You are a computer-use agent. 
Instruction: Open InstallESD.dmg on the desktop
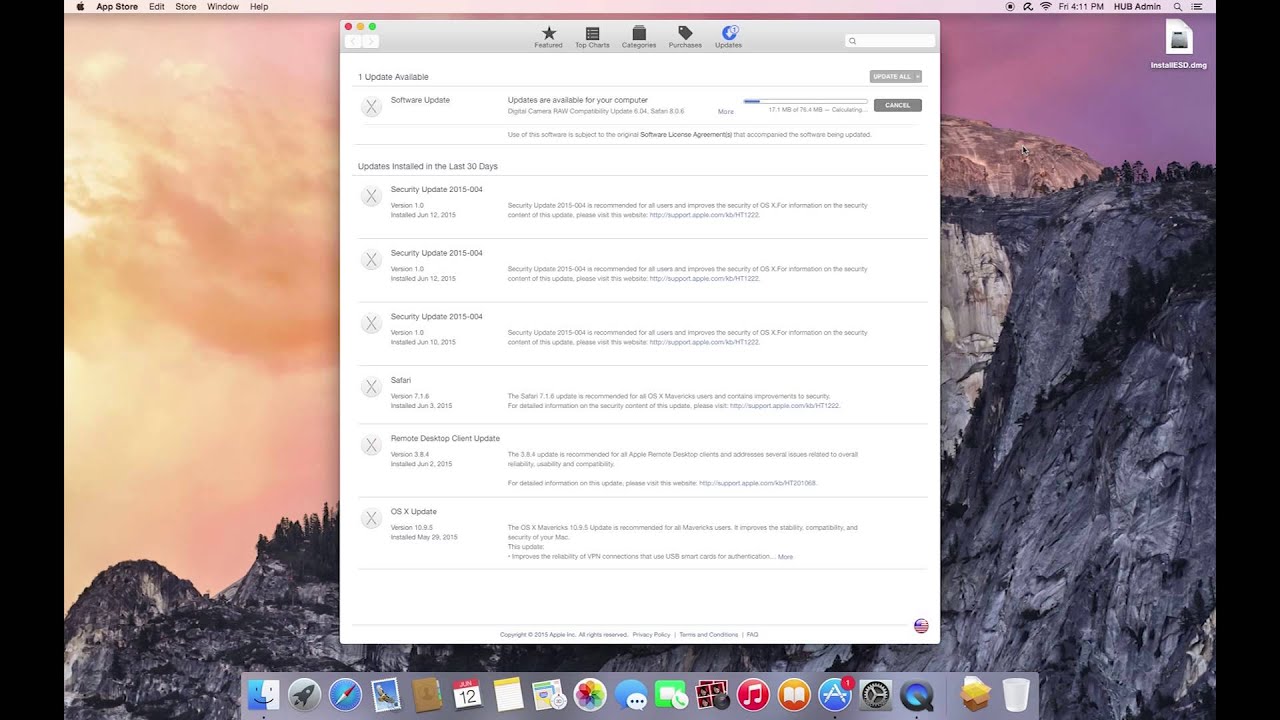click(x=1179, y=44)
